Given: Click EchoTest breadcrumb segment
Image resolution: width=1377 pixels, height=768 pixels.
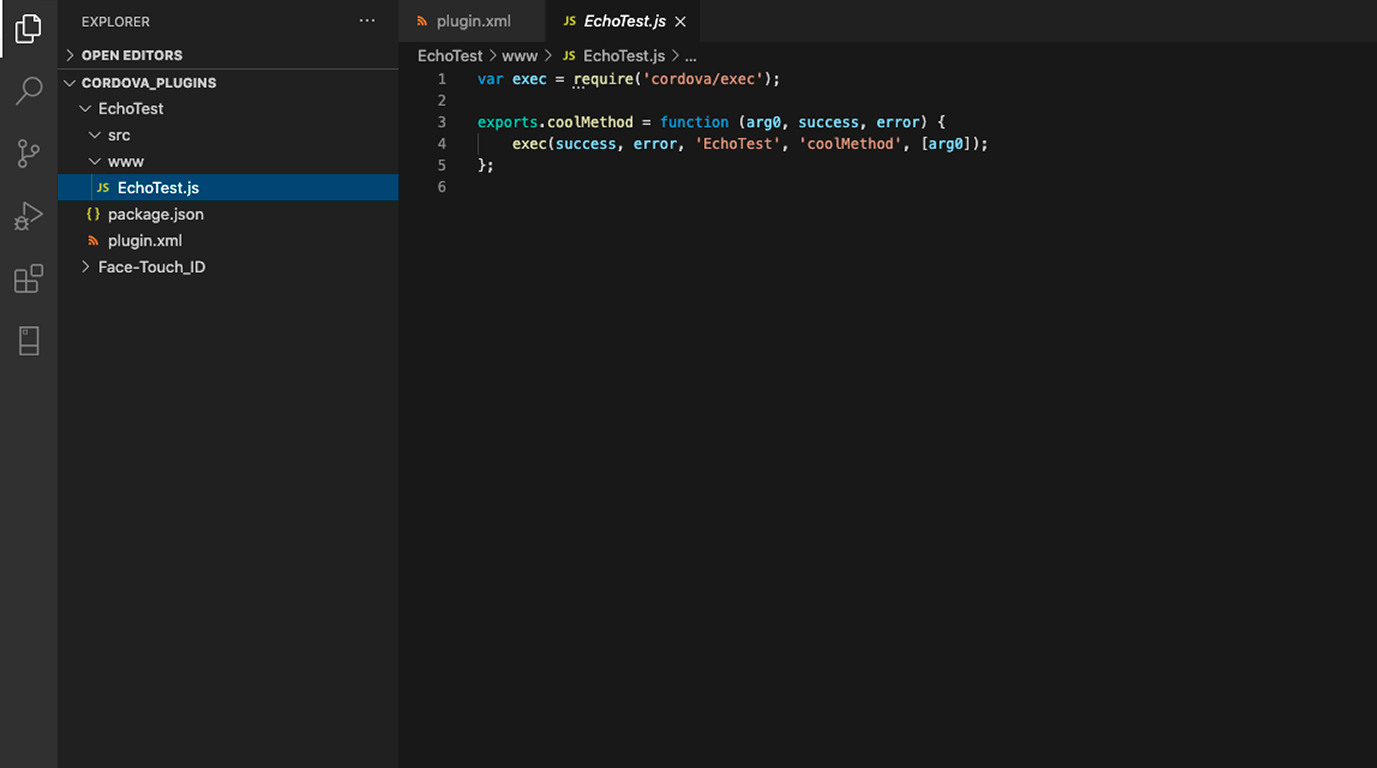Looking at the screenshot, I should pos(450,56).
